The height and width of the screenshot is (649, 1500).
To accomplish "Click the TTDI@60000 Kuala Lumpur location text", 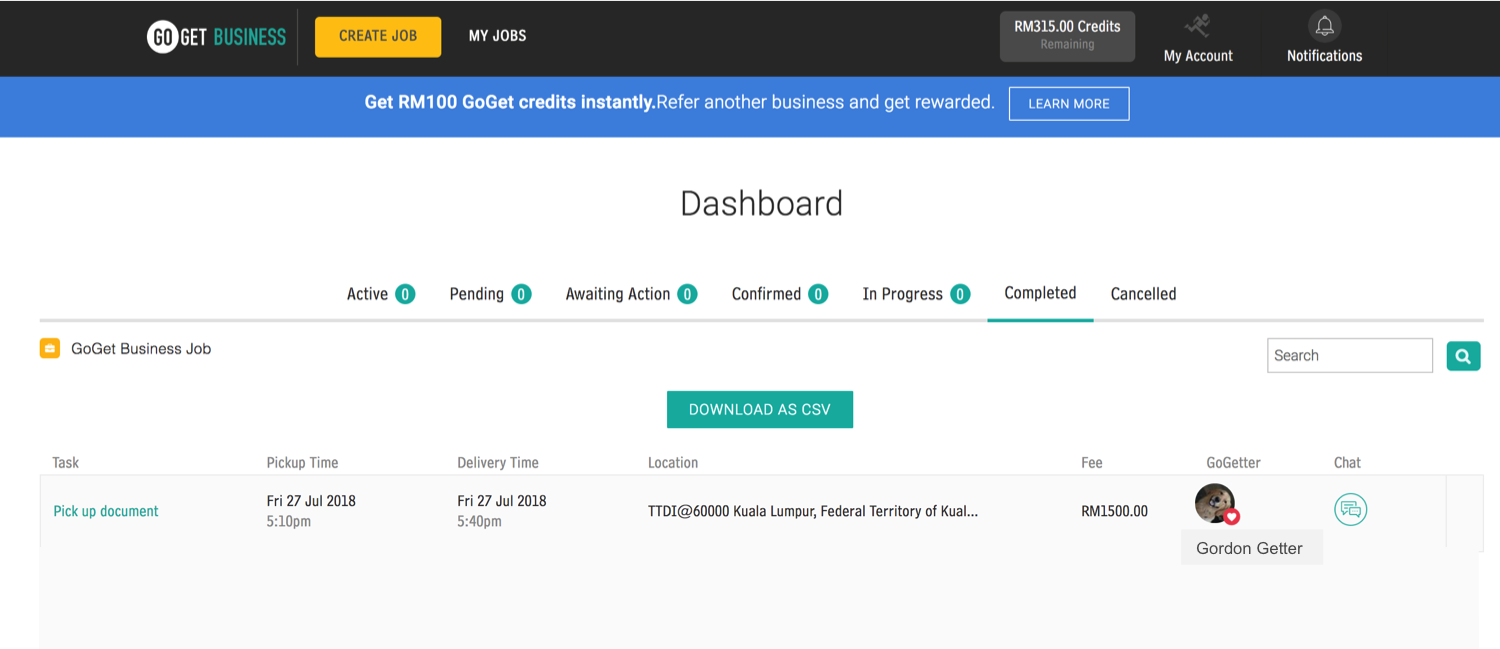I will tap(813, 511).
